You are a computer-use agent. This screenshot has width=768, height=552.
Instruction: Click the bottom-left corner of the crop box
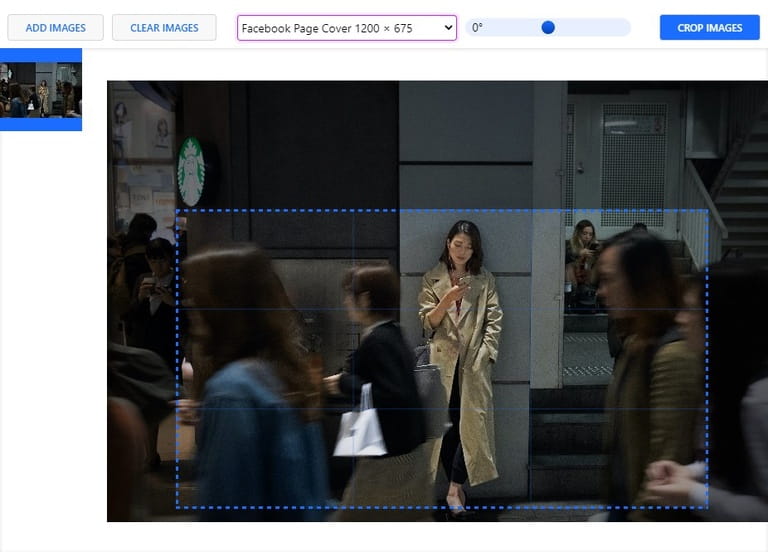(177, 507)
